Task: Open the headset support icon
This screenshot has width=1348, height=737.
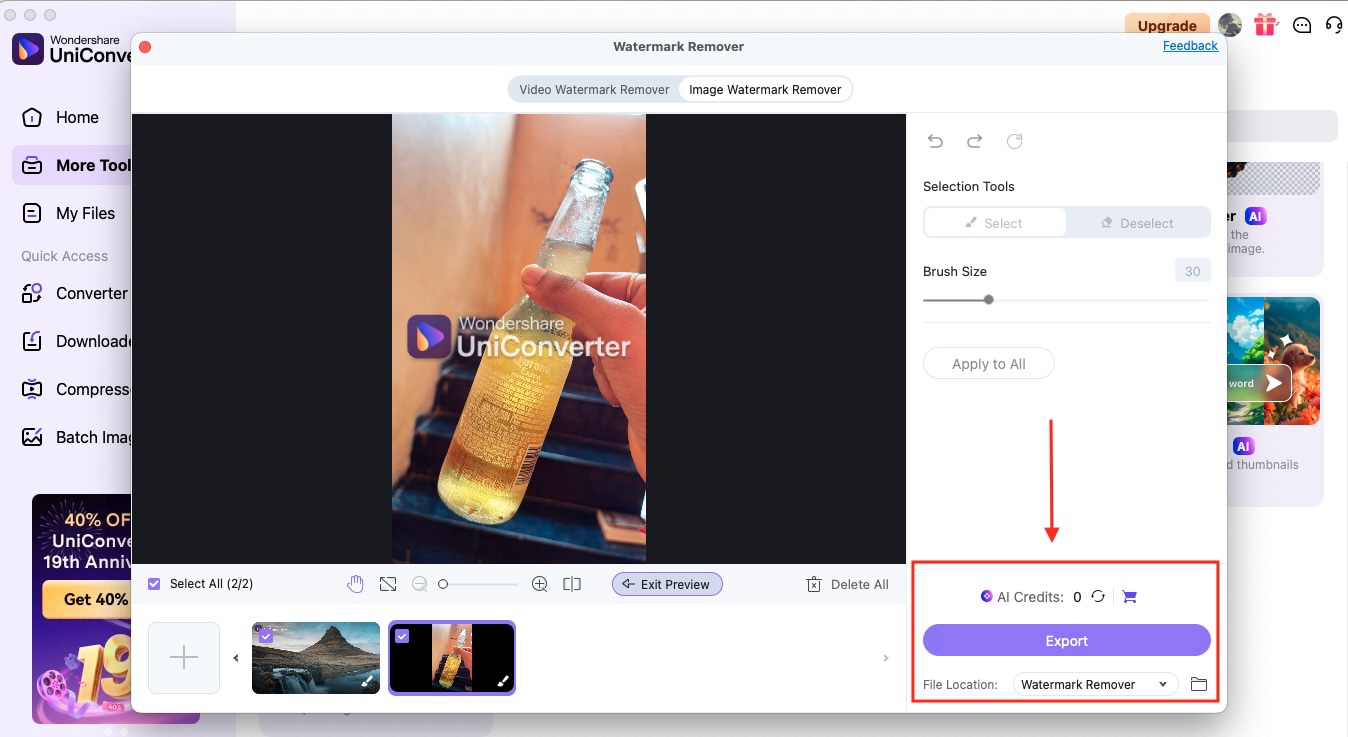Action: tap(1333, 26)
